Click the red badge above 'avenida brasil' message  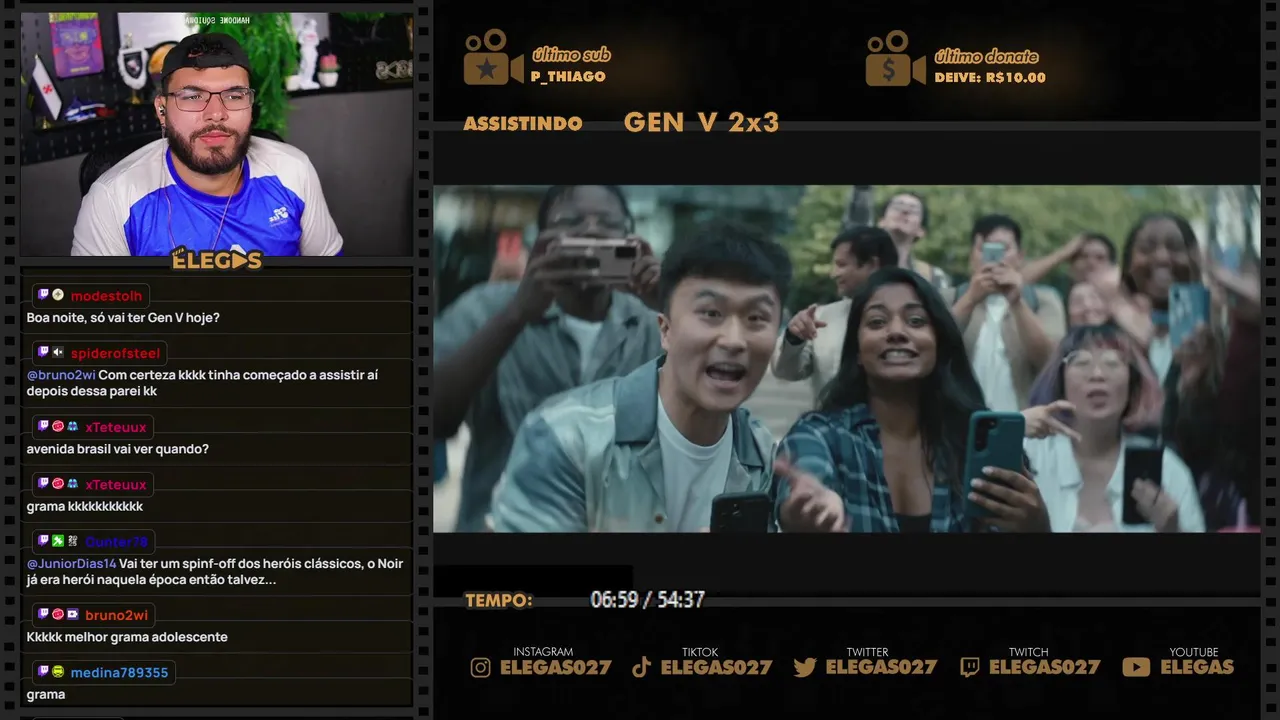pos(58,426)
